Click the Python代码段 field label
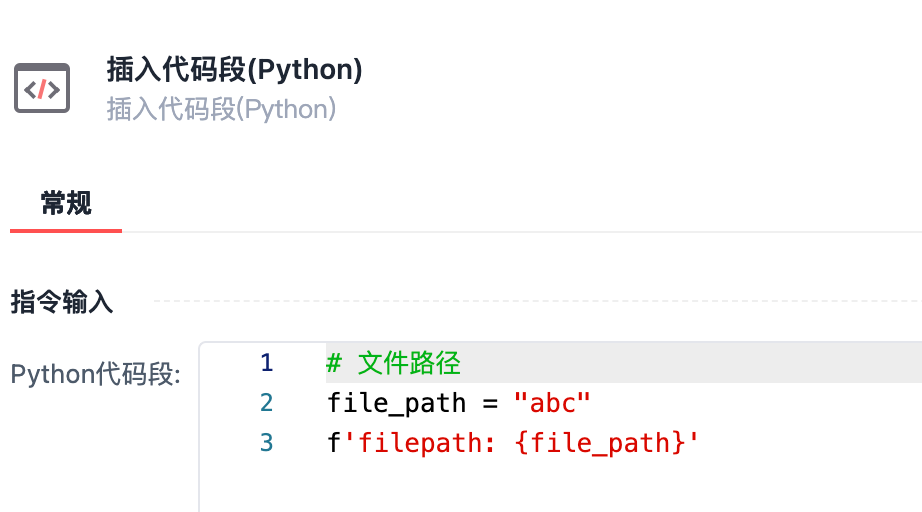This screenshot has height=512, width=922. point(95,375)
